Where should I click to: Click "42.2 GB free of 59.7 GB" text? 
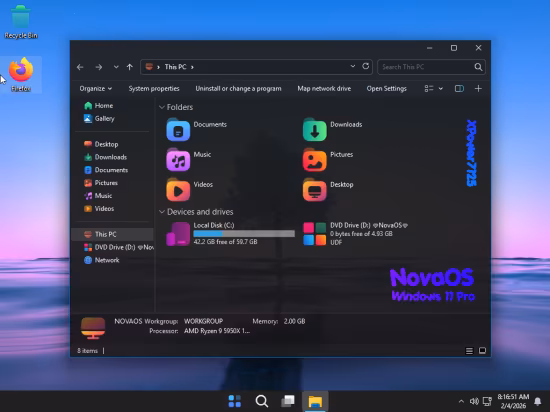[x=225, y=242]
